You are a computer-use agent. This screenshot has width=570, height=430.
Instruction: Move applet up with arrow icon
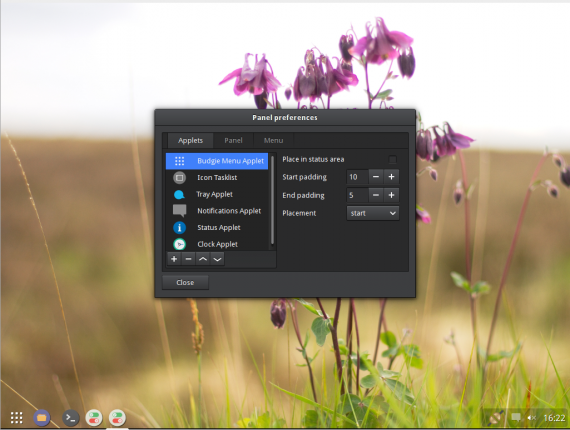tap(203, 259)
